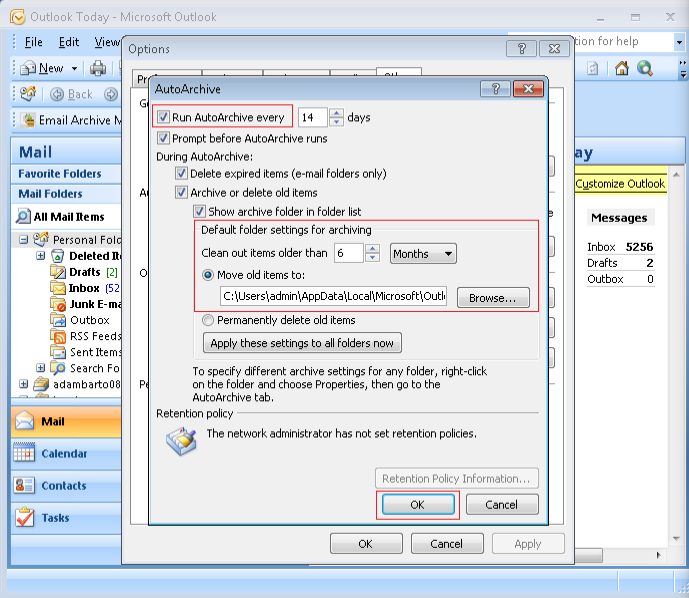This screenshot has height=598, width=689.
Task: Toggle Prompt before AutoArchive runs checkbox
Action: [x=163, y=138]
